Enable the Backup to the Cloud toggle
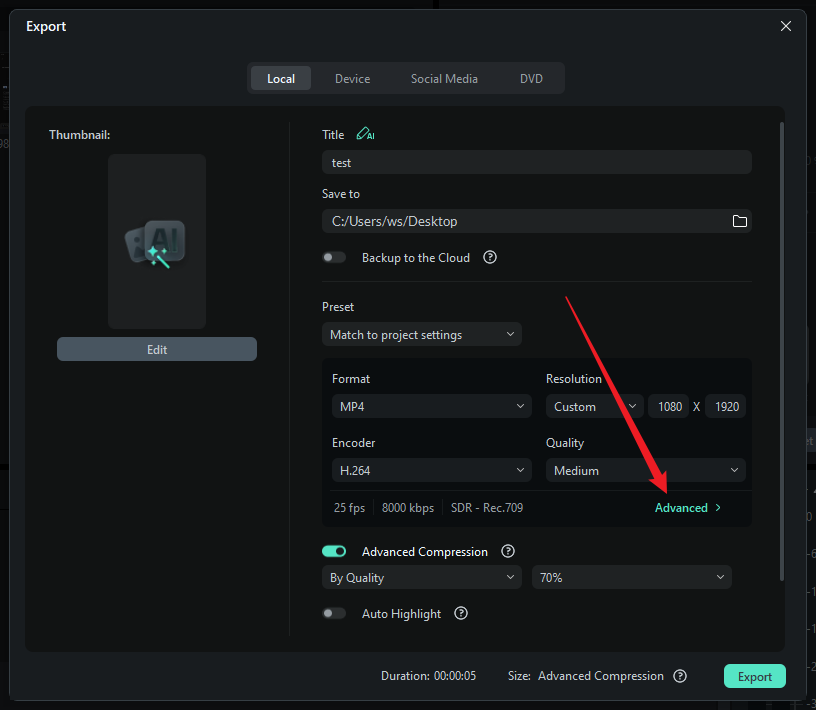 pyautogui.click(x=334, y=257)
